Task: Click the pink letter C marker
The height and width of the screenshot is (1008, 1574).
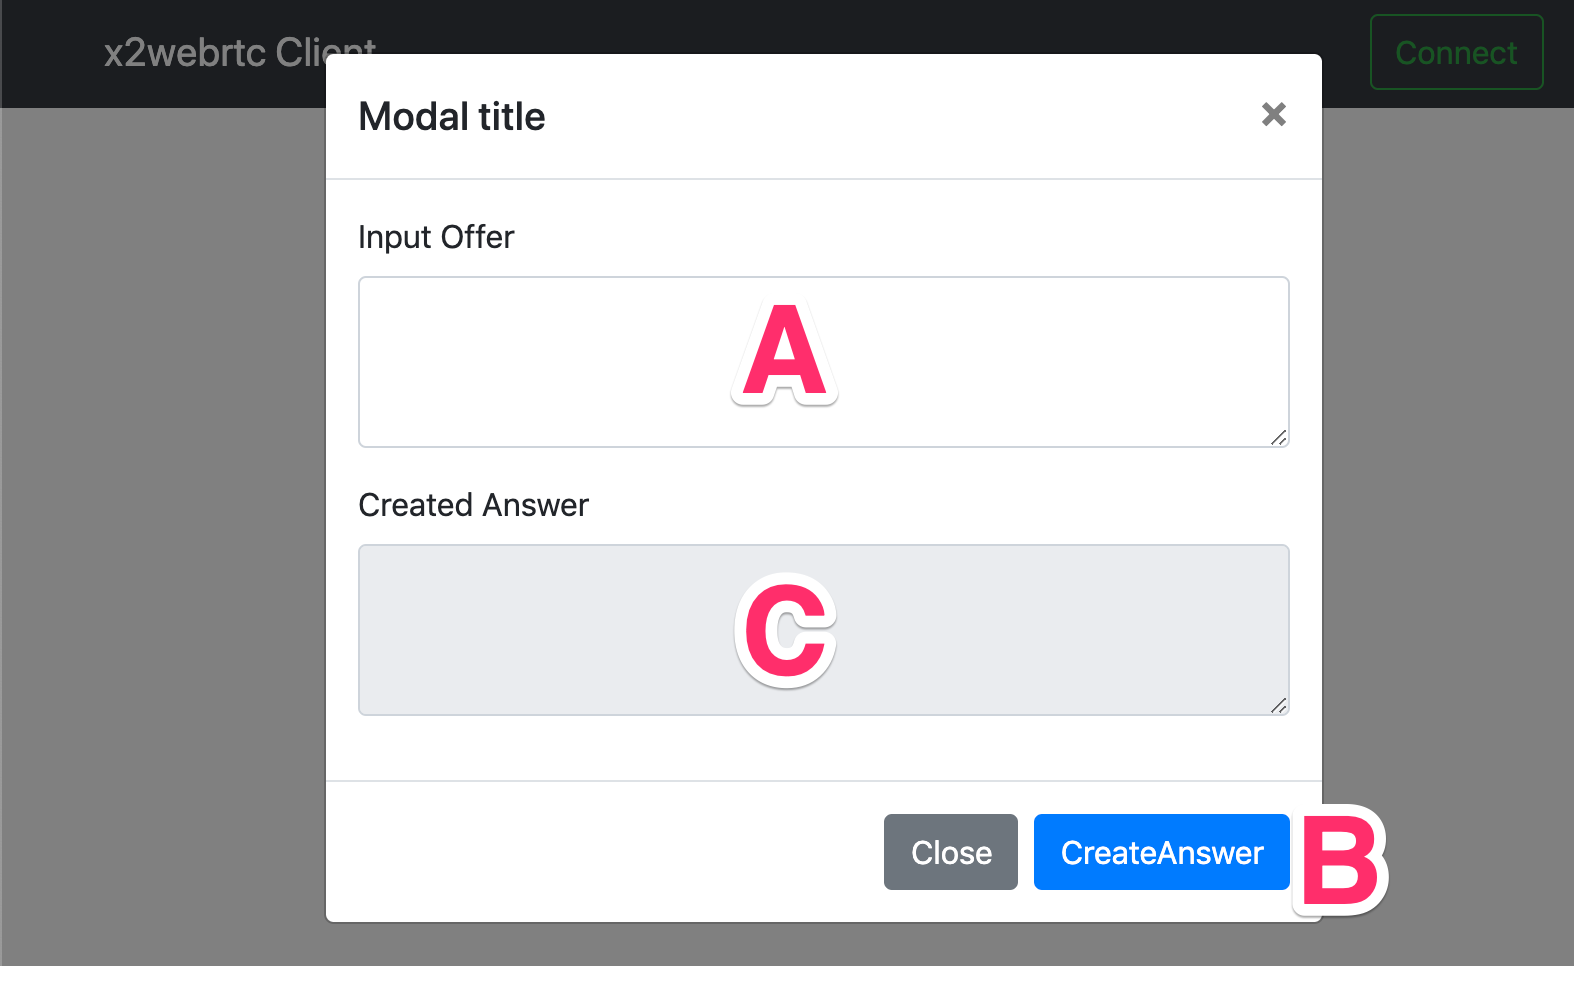Action: pyautogui.click(x=786, y=630)
